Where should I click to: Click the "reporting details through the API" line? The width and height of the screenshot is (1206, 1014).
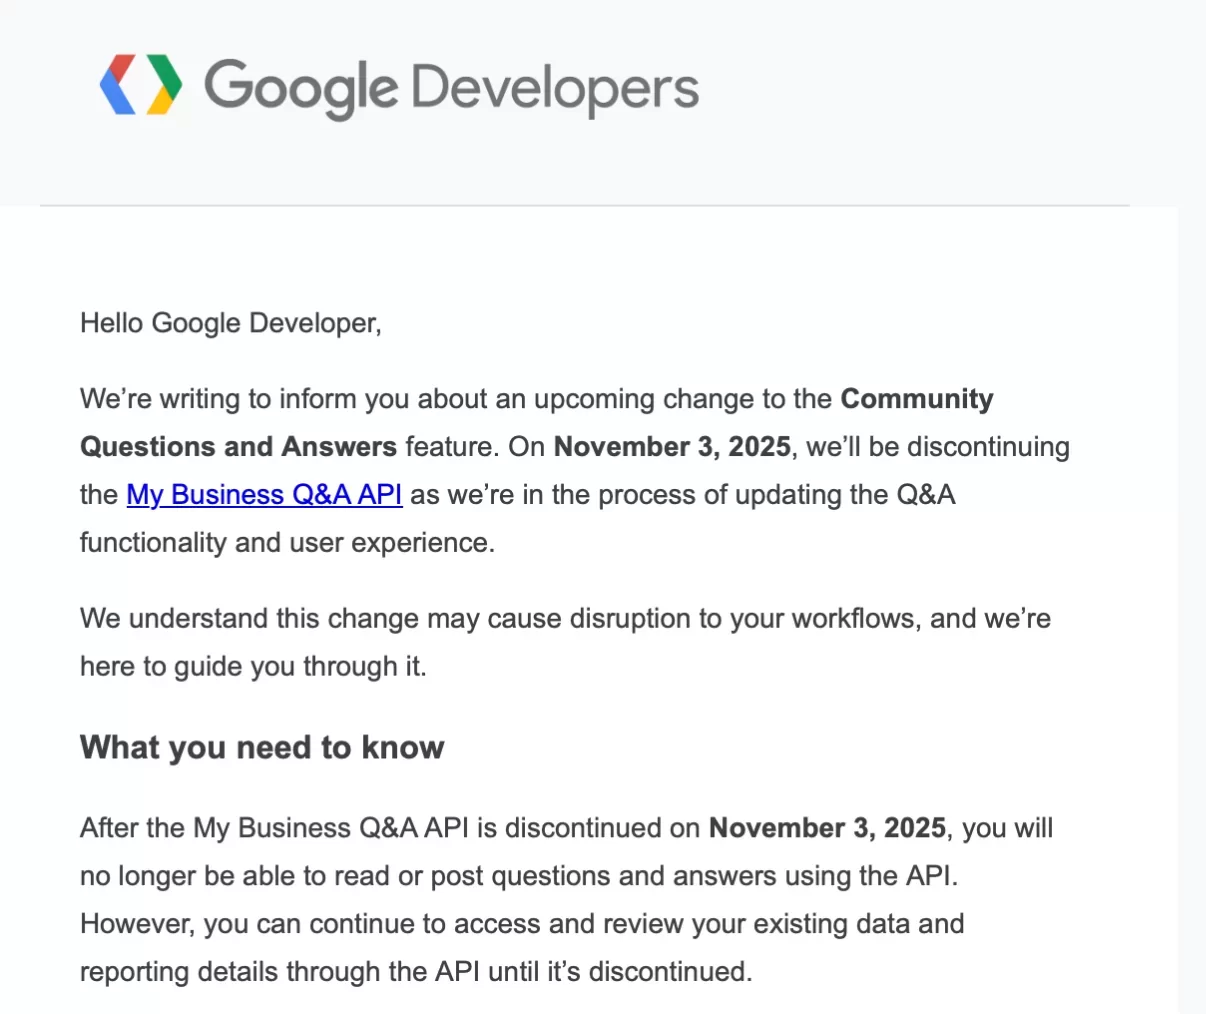(x=416, y=972)
